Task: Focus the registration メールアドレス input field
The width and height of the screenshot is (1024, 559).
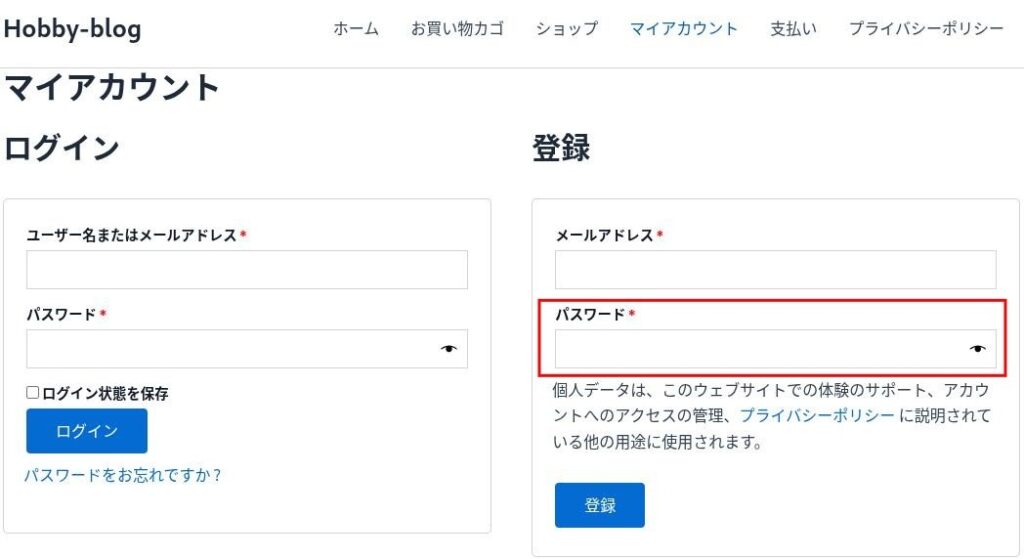Action: [775, 270]
